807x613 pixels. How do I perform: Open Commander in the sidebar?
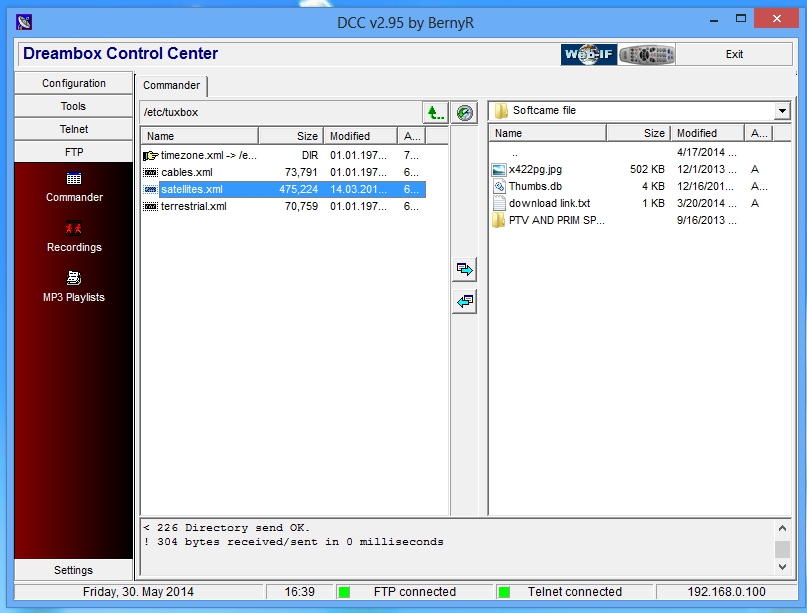(74, 187)
